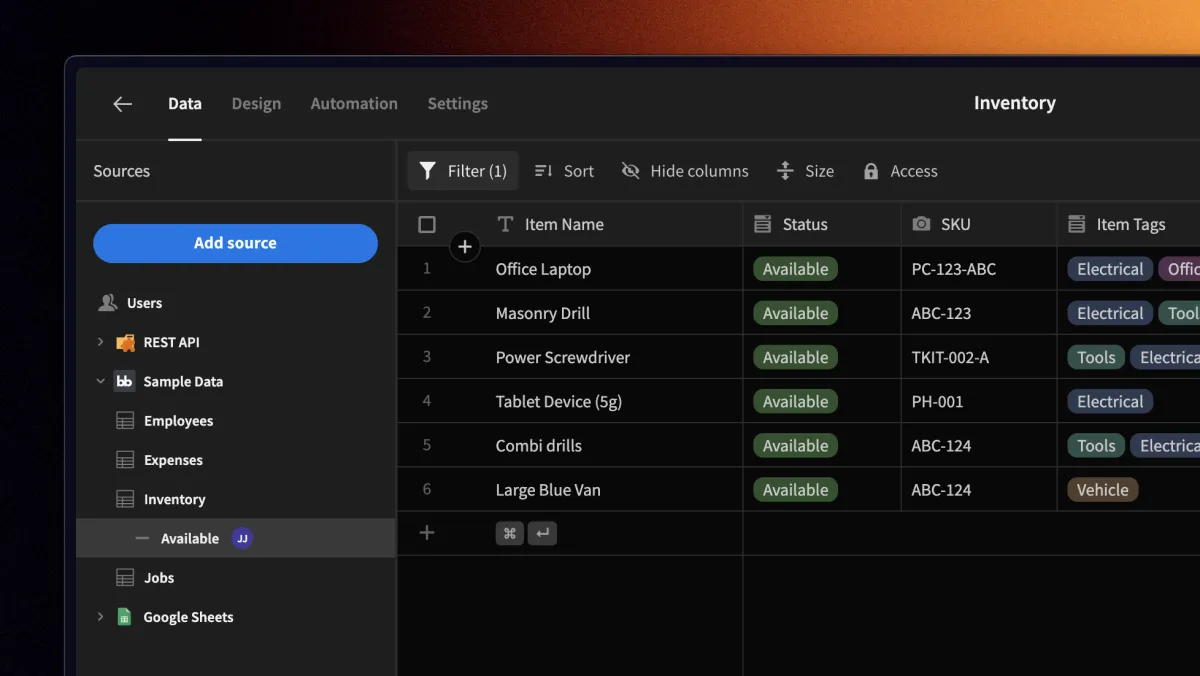Screen dimensions: 1200x676
Task: Go to the Settings tab
Action: 458,103
